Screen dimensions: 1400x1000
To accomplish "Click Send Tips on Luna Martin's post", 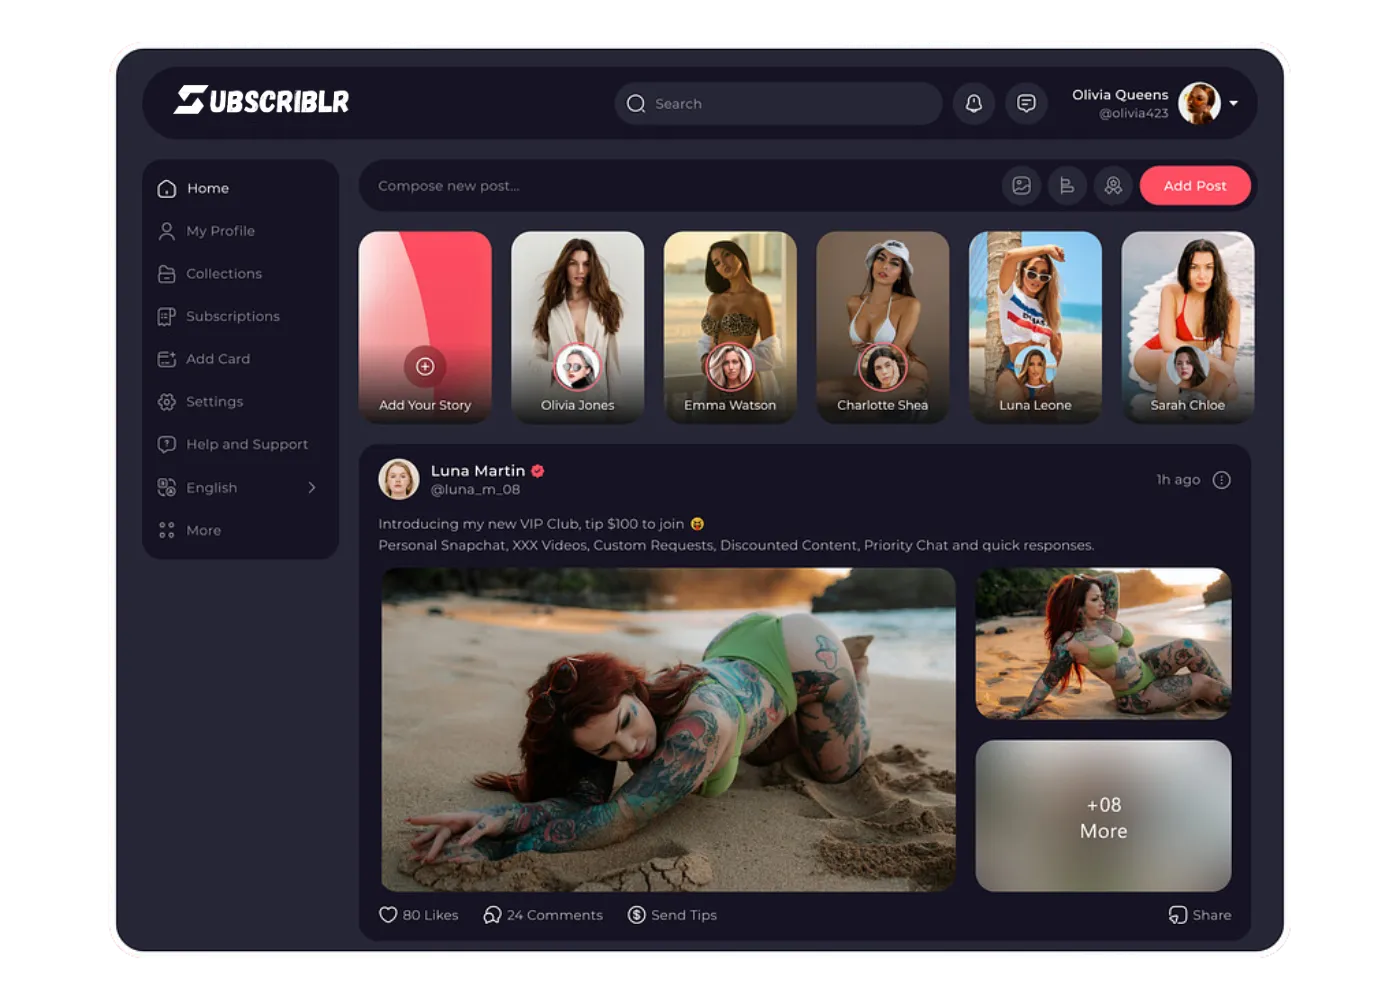I will 672,915.
